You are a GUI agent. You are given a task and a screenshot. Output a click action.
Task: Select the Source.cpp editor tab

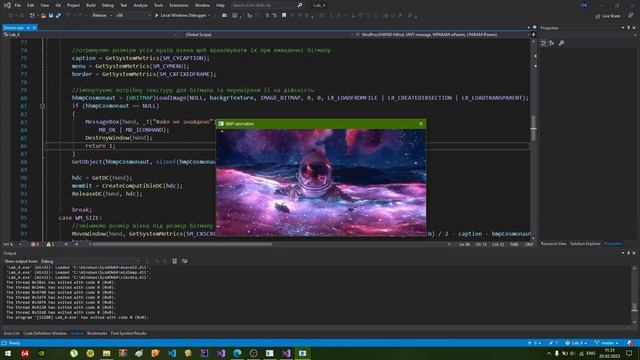tap(14, 28)
